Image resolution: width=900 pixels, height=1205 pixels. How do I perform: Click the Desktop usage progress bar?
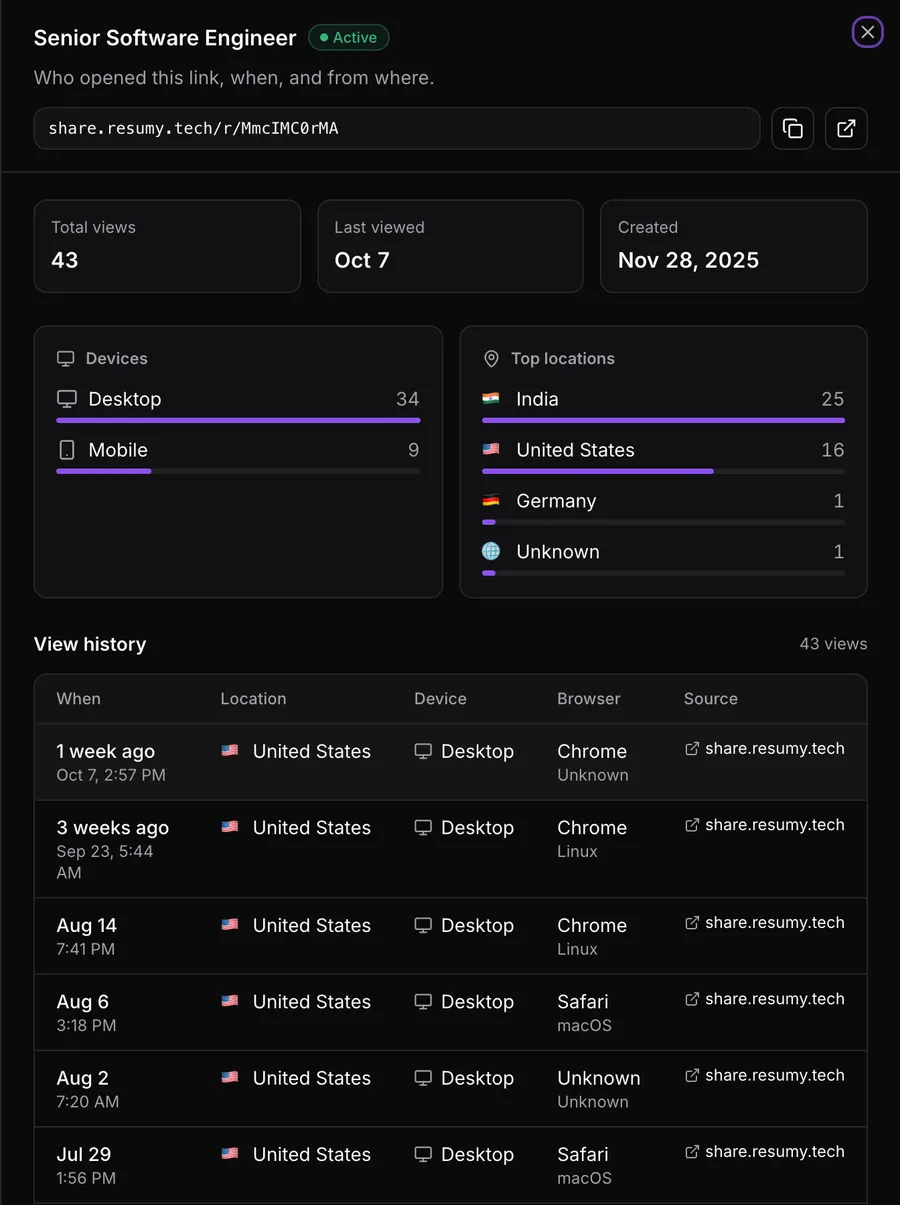238,421
